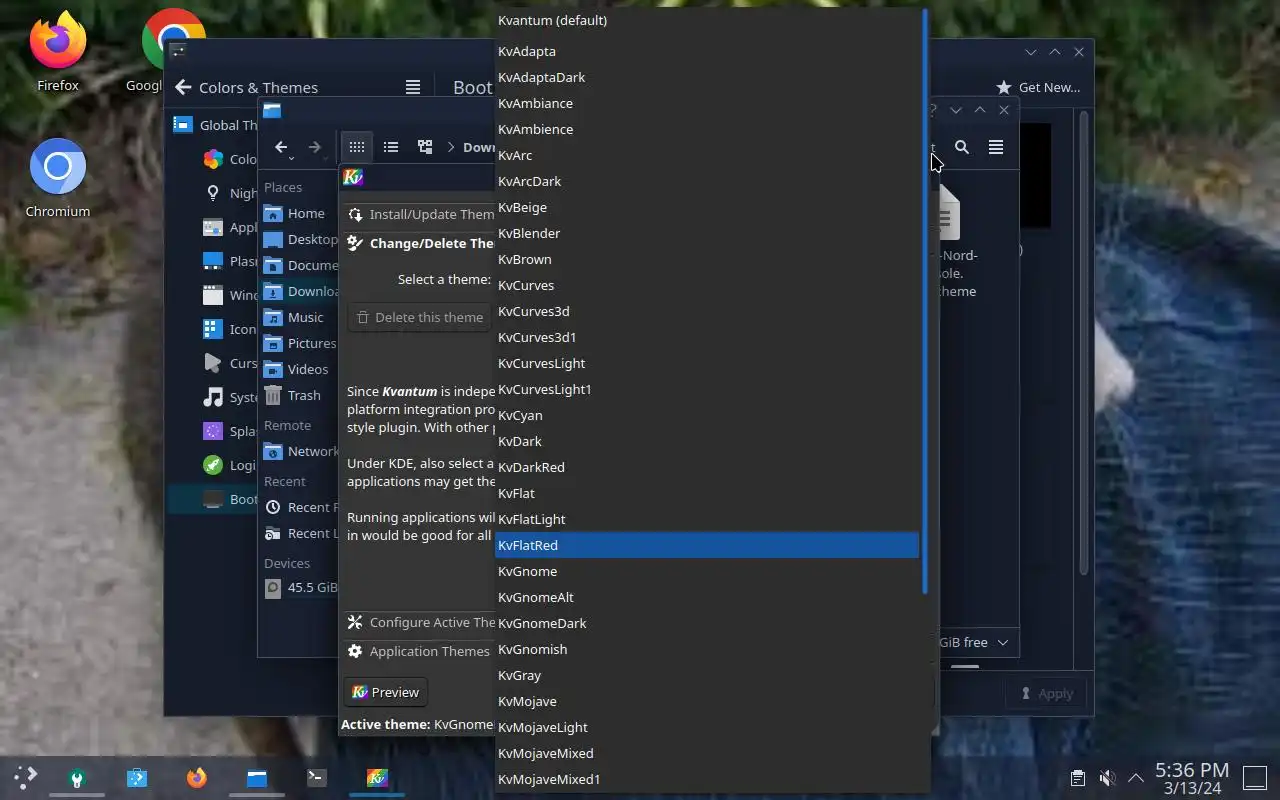Click the Kvantum Preview button
1280x800 pixels.
click(386, 692)
